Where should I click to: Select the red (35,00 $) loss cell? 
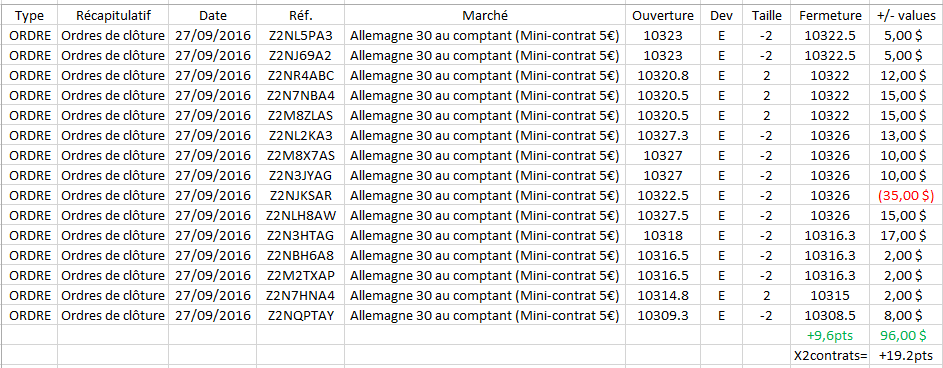click(x=906, y=195)
